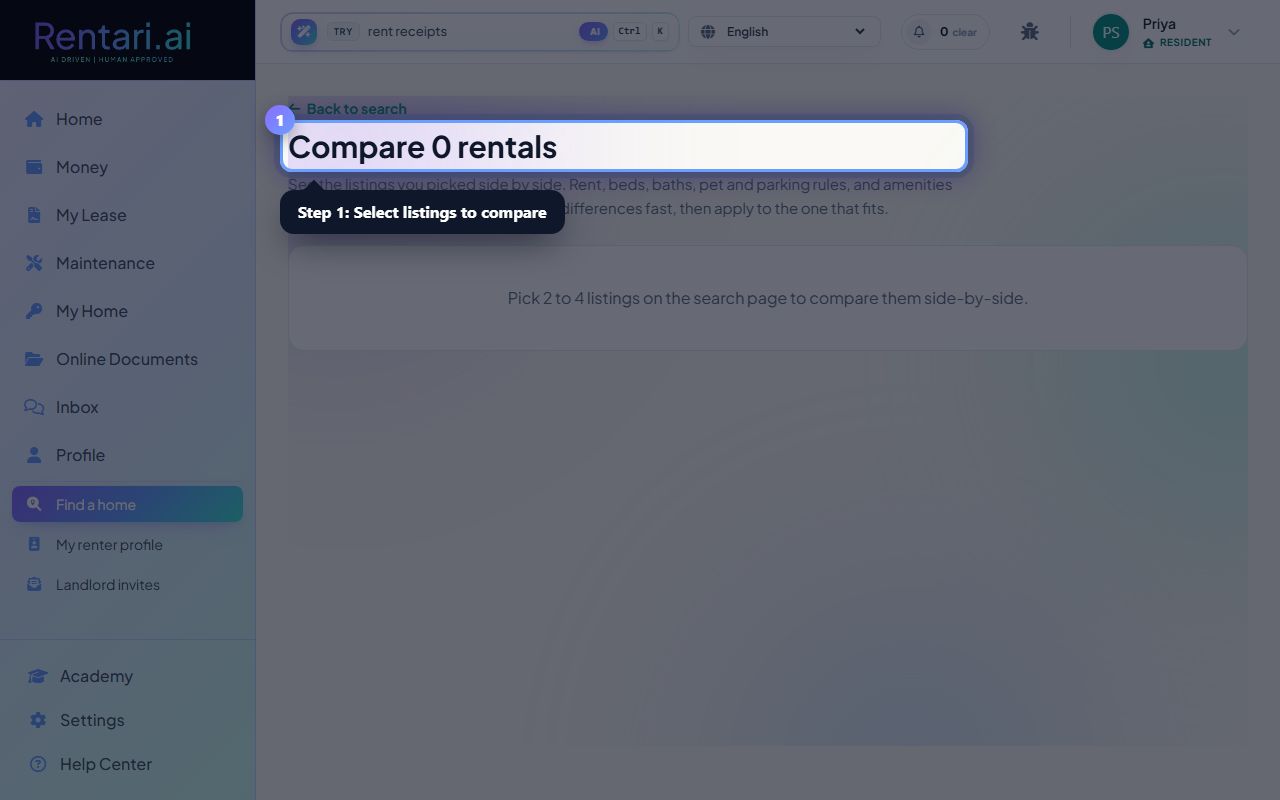
Task: Click the Help Center question mark icon
Action: point(38,764)
